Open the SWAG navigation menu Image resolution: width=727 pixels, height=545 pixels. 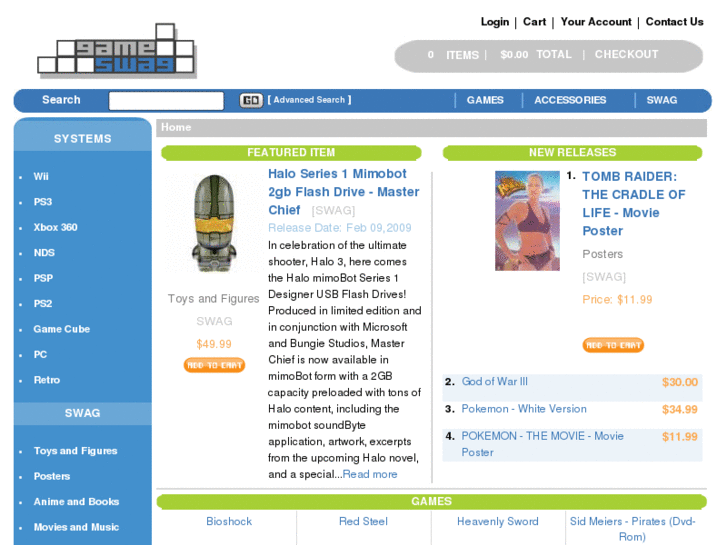click(662, 100)
